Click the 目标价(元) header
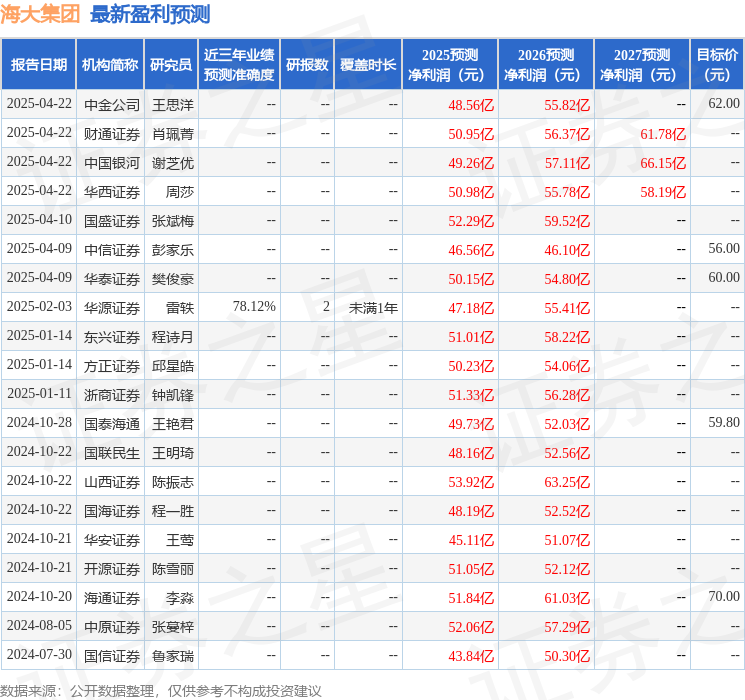 point(717,65)
